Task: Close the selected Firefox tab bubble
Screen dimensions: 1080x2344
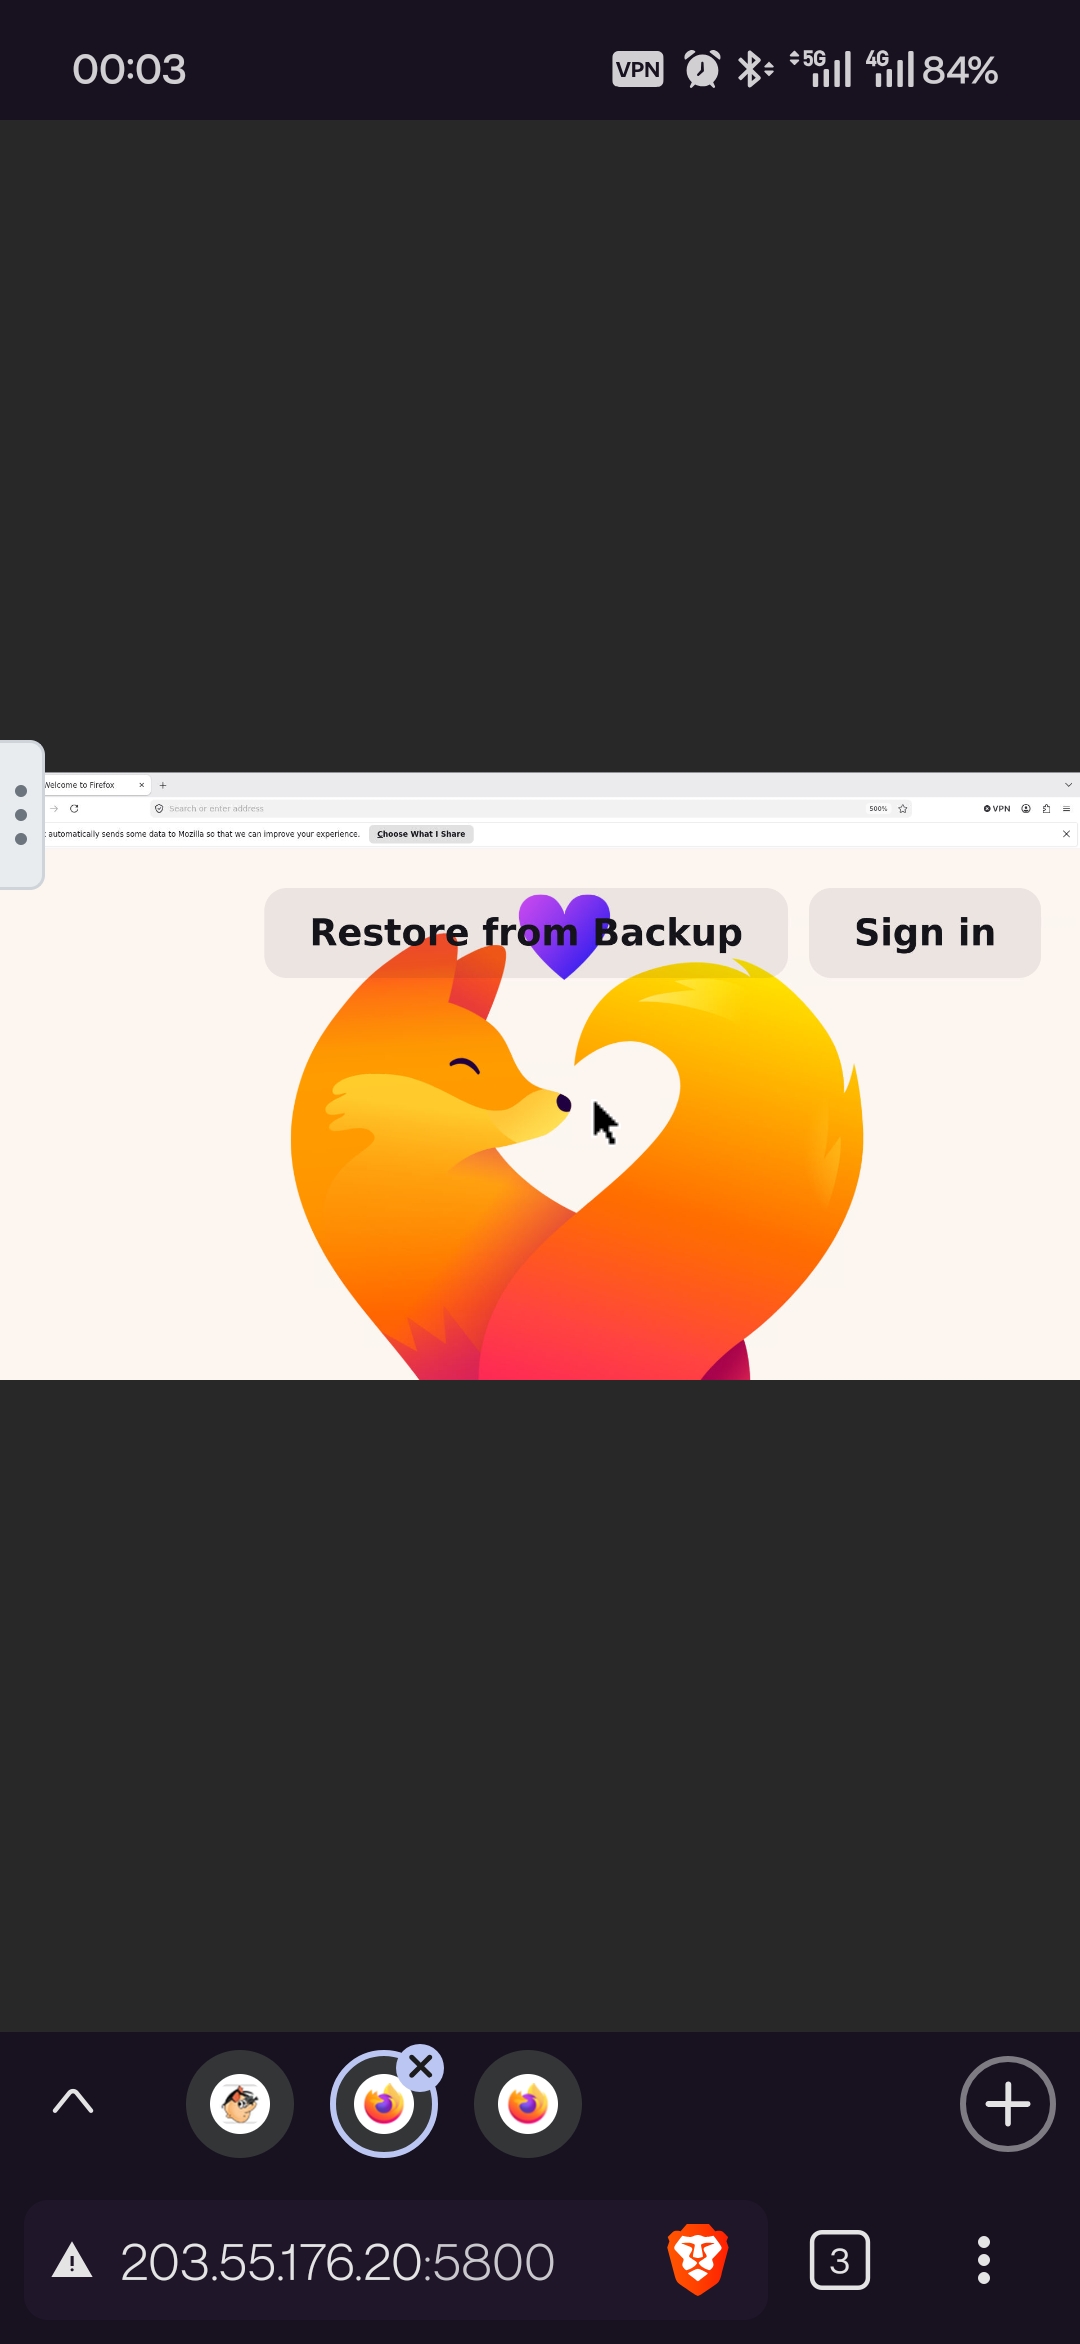Action: (x=421, y=2066)
